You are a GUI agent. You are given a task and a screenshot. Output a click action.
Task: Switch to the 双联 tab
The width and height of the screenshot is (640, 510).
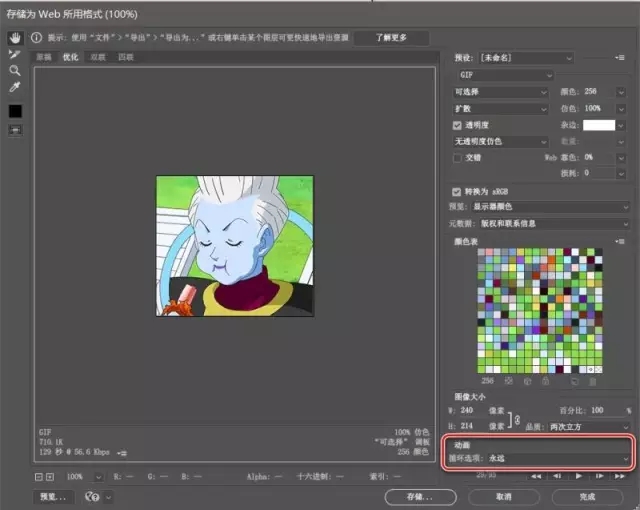tap(98, 57)
